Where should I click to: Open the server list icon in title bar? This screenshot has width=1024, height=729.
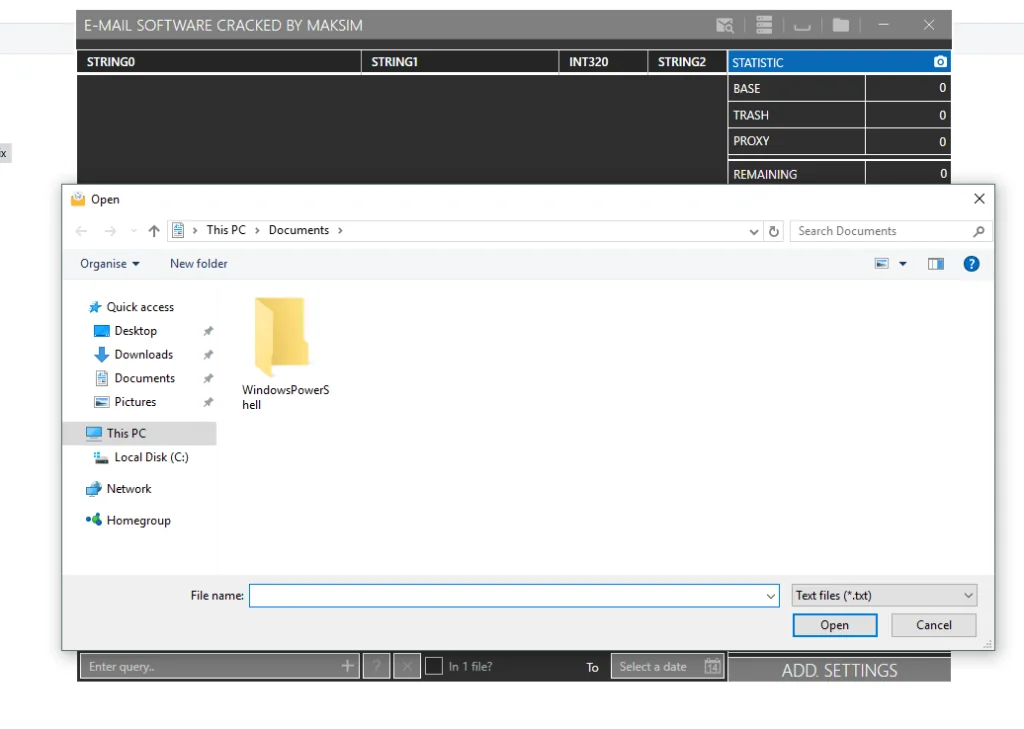[x=764, y=25]
